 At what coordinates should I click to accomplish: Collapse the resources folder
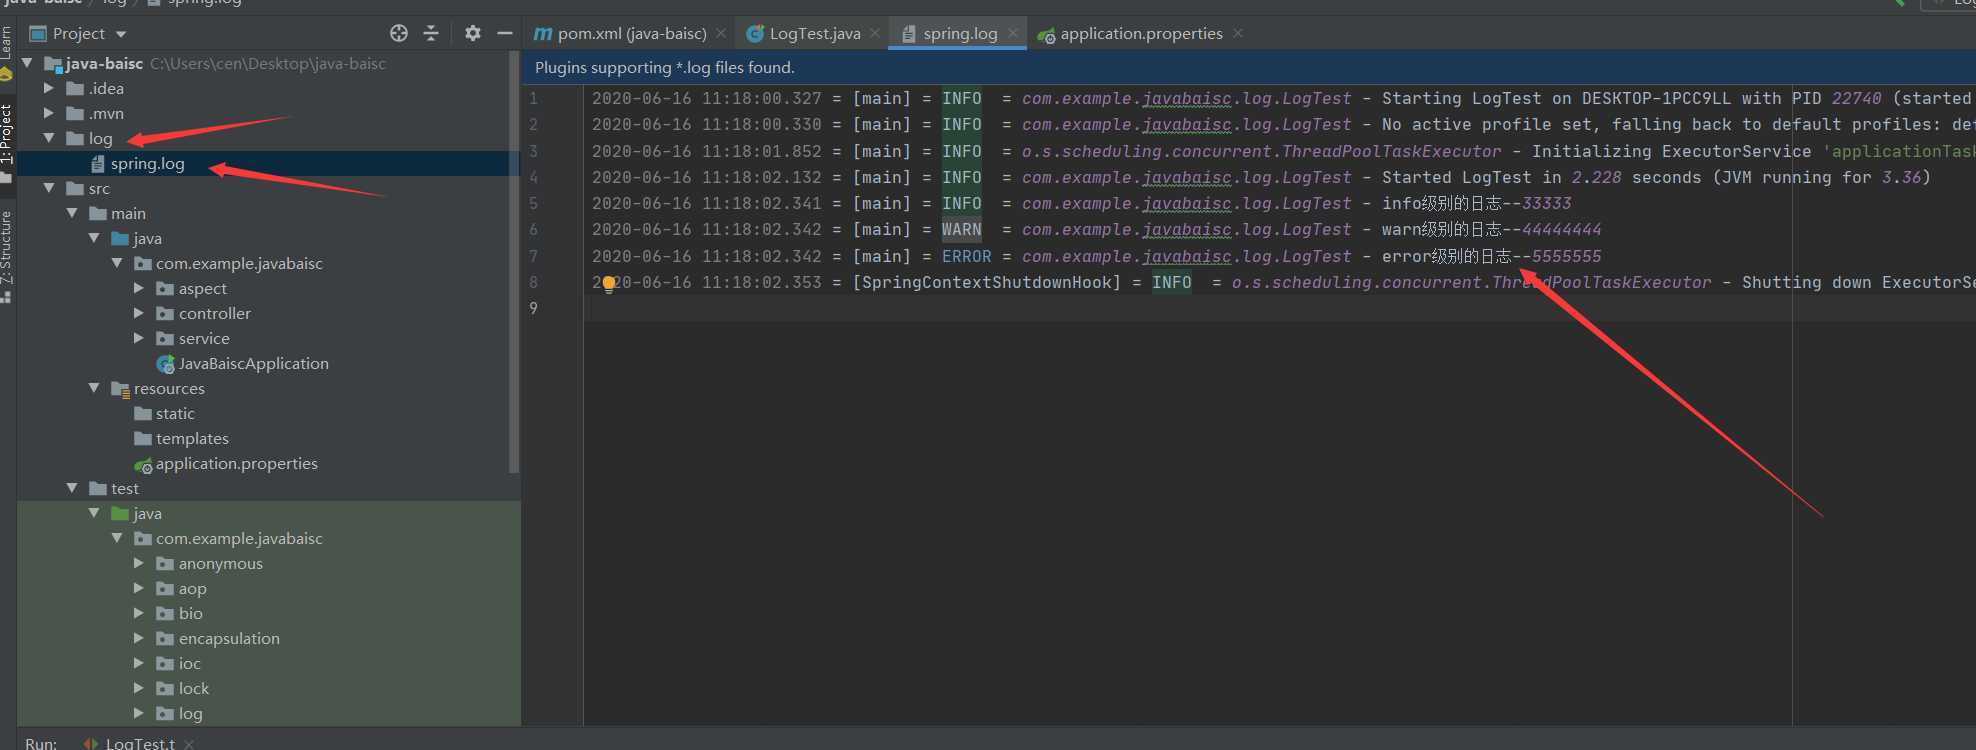tap(94, 388)
